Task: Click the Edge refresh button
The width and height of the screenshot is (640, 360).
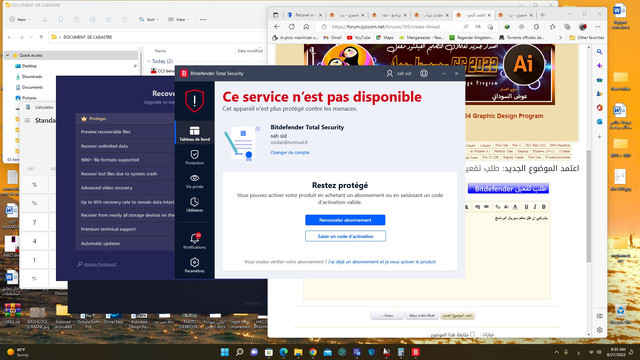Action: [291, 27]
